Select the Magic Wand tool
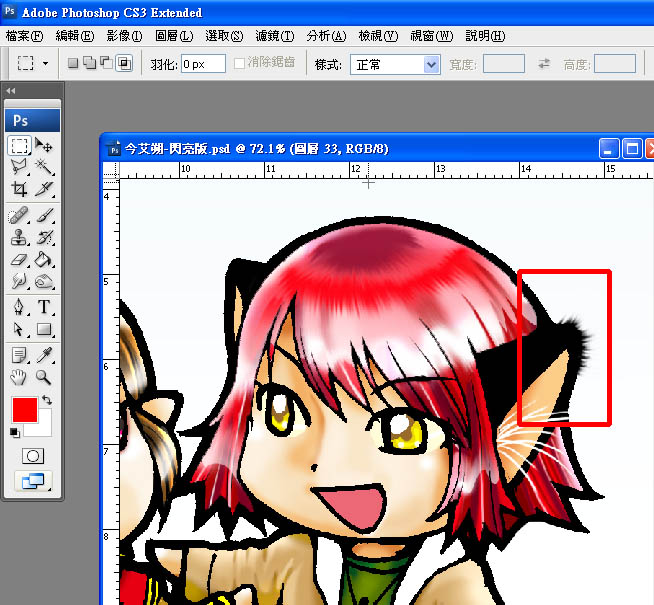Viewport: 654px width, 605px height. point(44,167)
